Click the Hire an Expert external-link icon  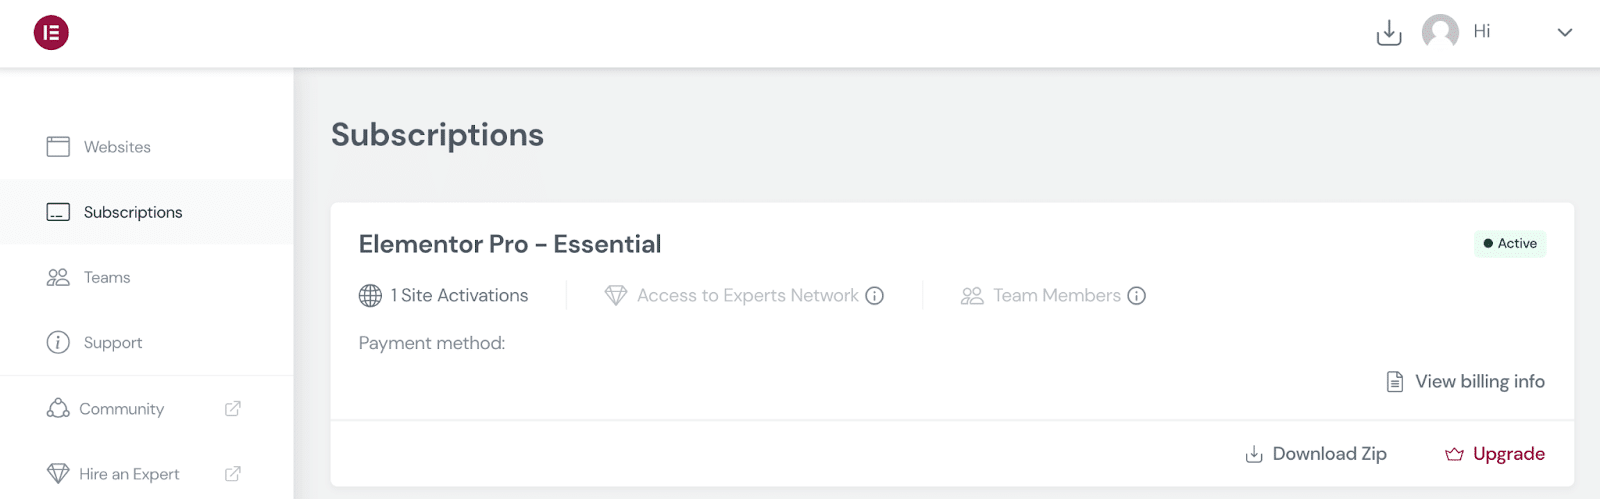click(233, 474)
